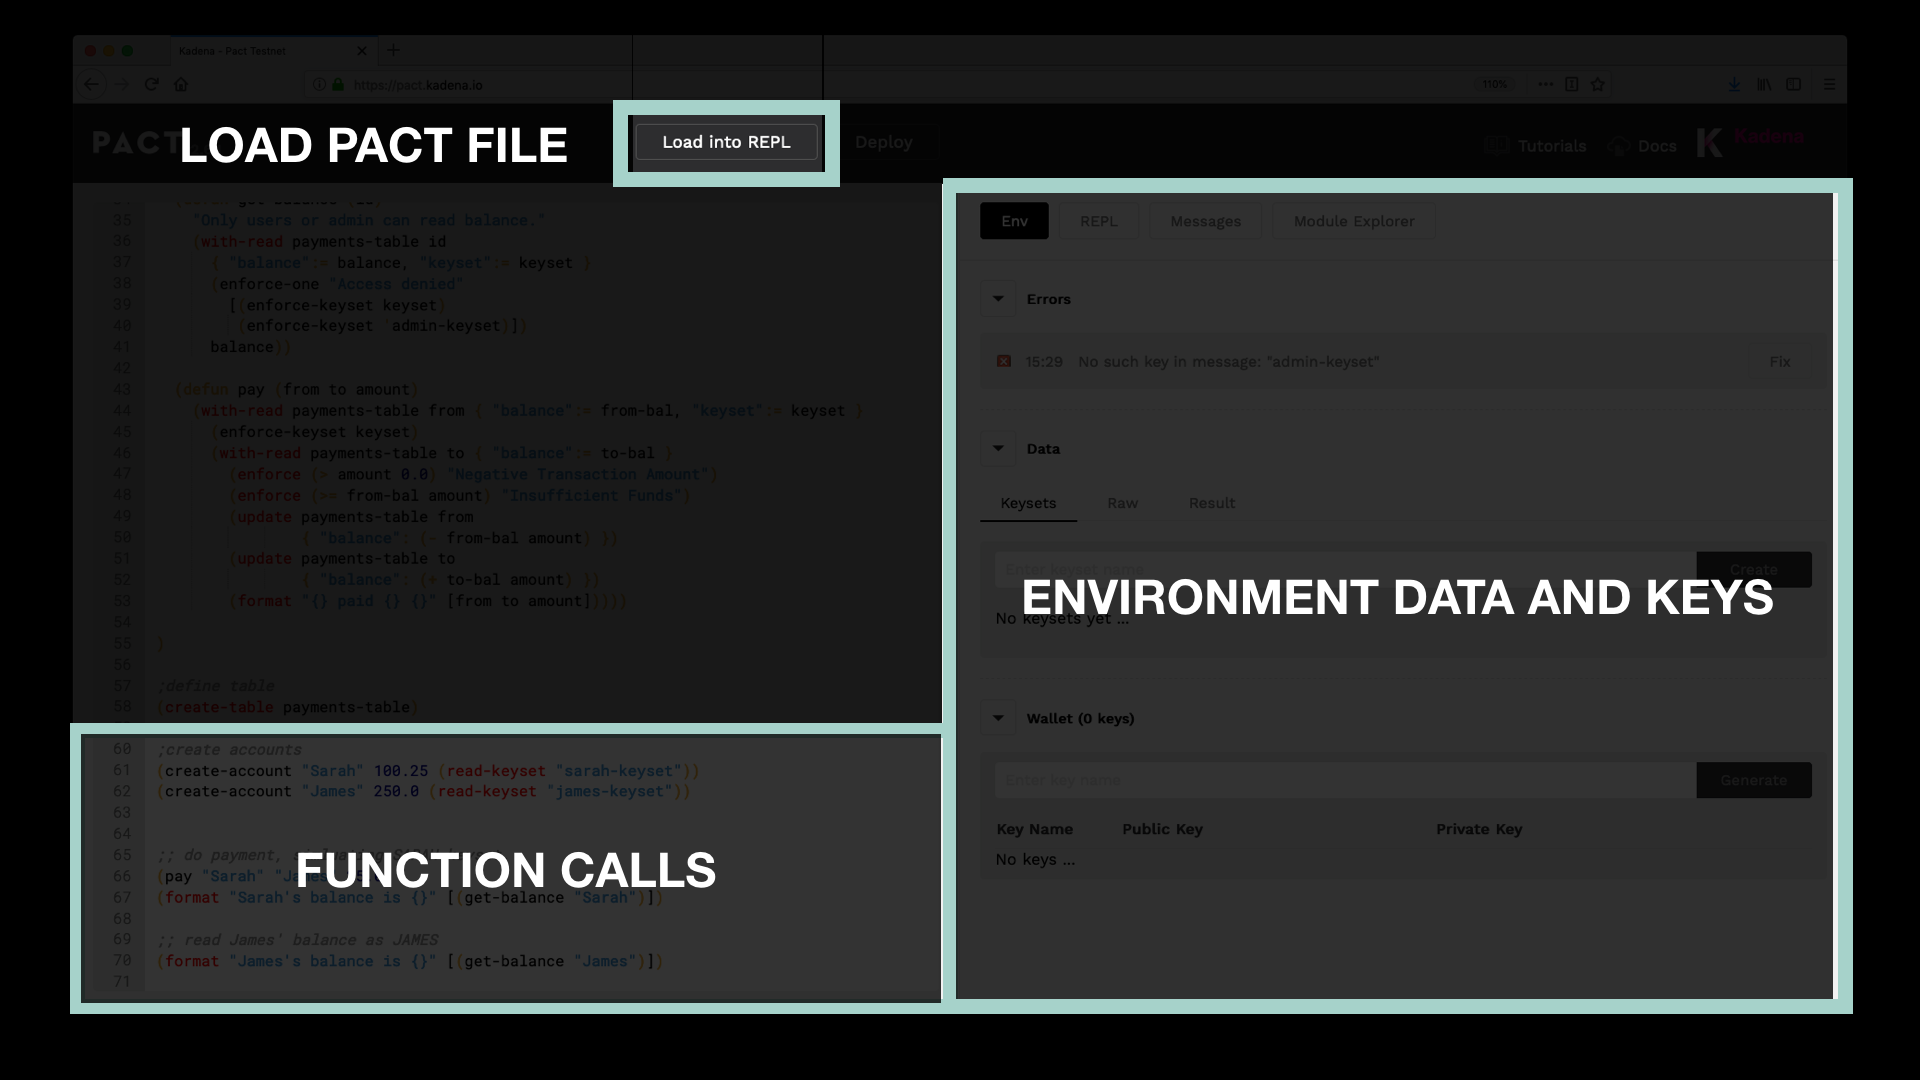Focus the wallet key name input
The height and width of the screenshot is (1080, 1920).
pyautogui.click(x=1345, y=780)
